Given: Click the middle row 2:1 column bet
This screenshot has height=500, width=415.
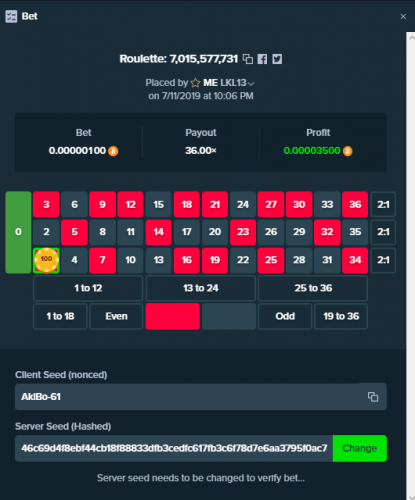Looking at the screenshot, I should tap(383, 232).
